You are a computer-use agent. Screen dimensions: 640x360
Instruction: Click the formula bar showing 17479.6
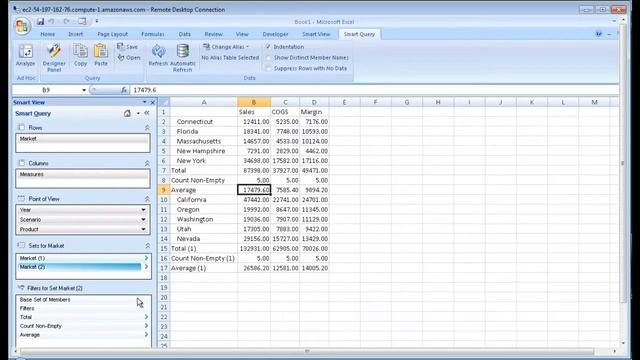pyautogui.click(x=373, y=90)
